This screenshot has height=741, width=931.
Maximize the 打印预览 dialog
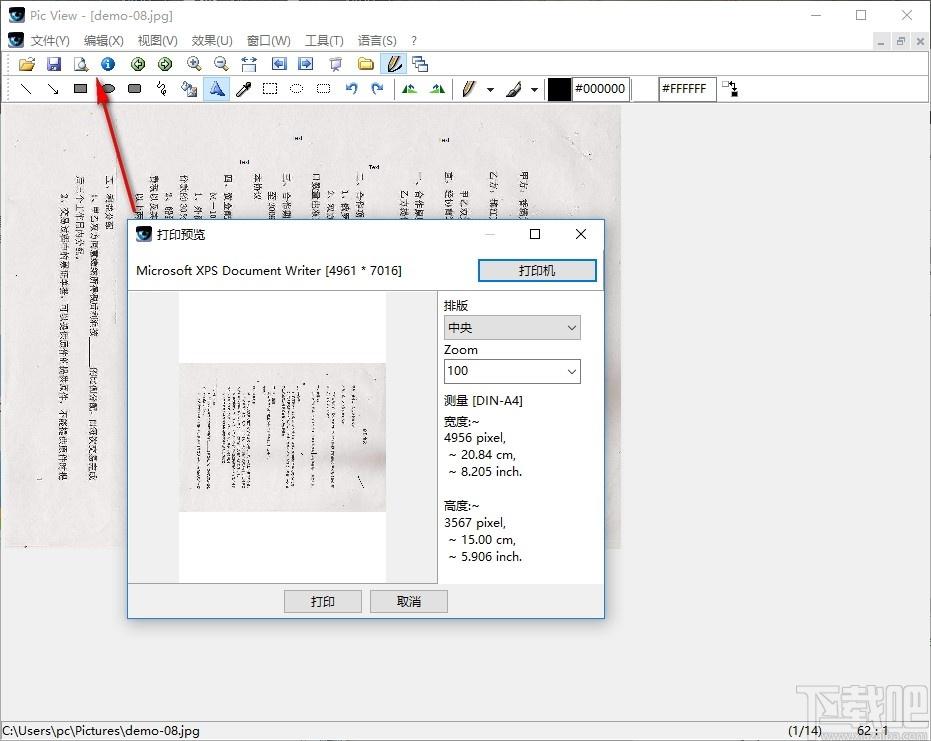[x=534, y=235]
